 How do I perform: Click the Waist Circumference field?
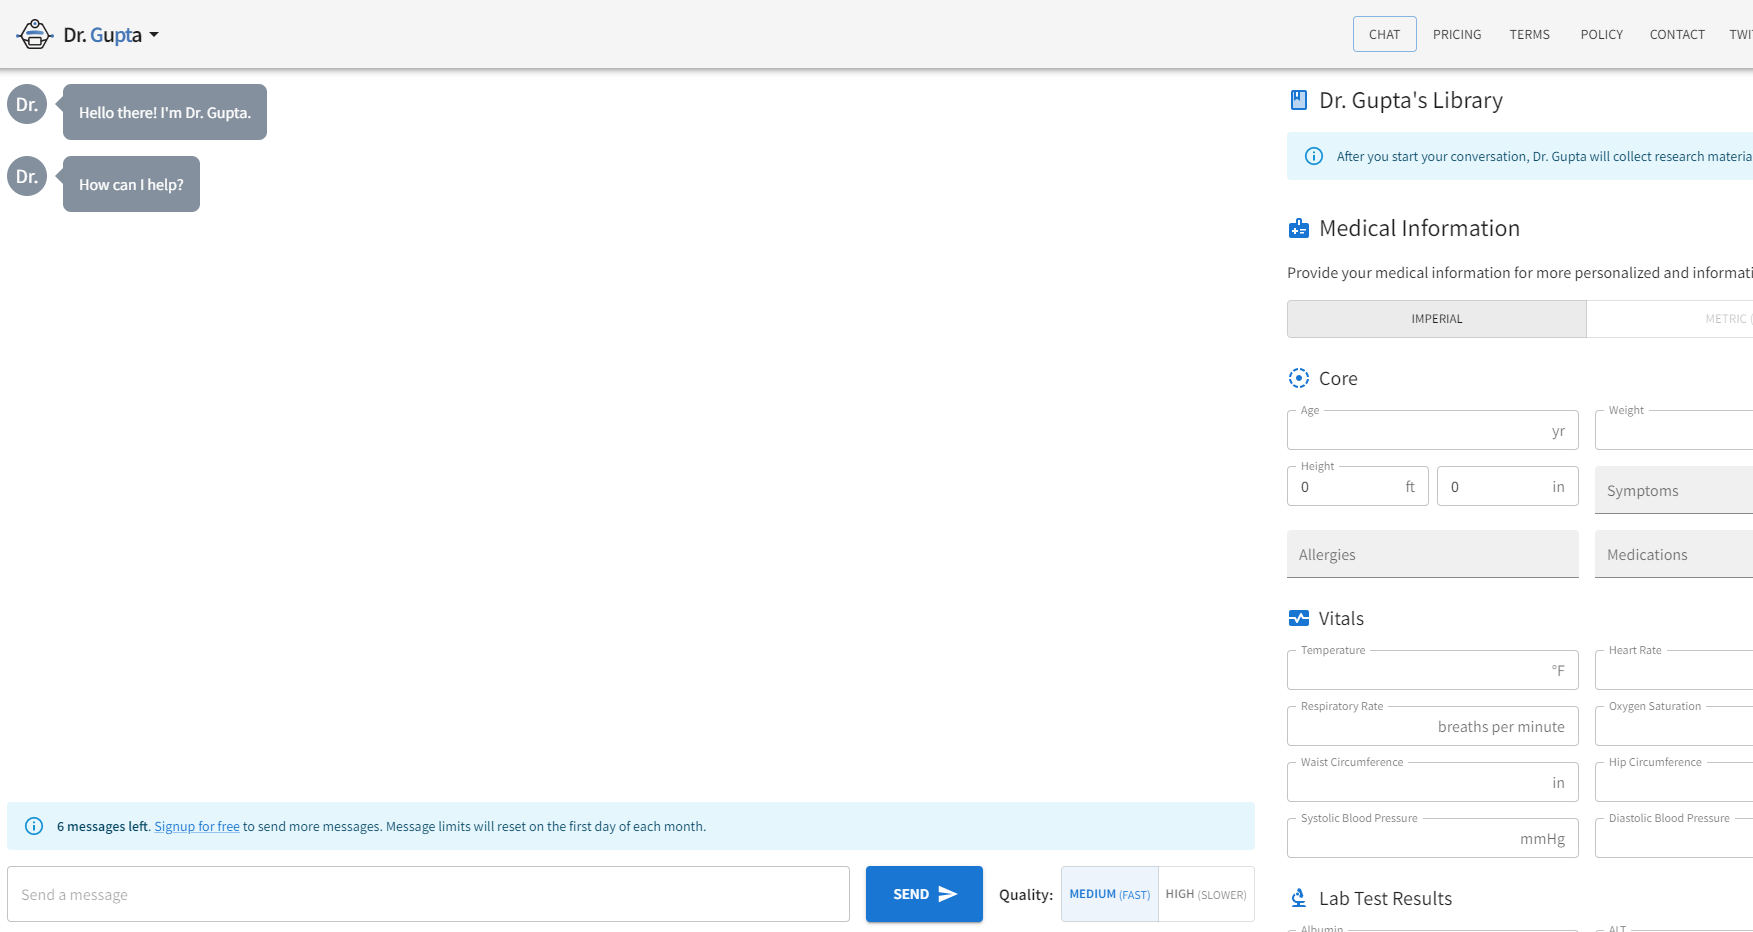click(1433, 782)
